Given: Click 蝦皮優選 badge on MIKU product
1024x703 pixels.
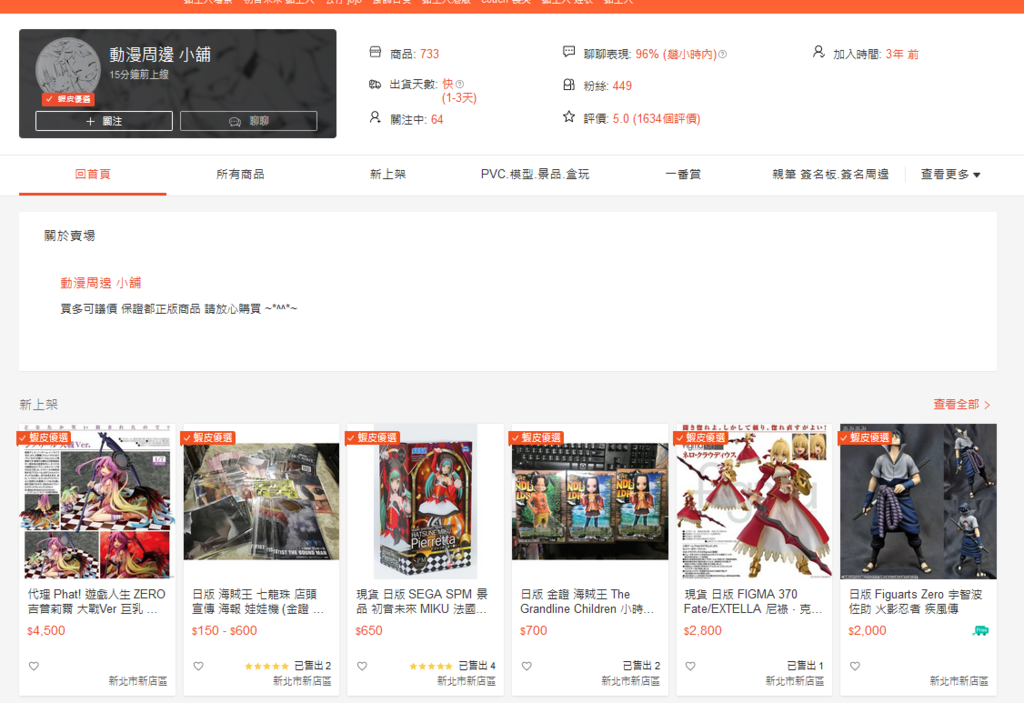Looking at the screenshot, I should coord(372,437).
